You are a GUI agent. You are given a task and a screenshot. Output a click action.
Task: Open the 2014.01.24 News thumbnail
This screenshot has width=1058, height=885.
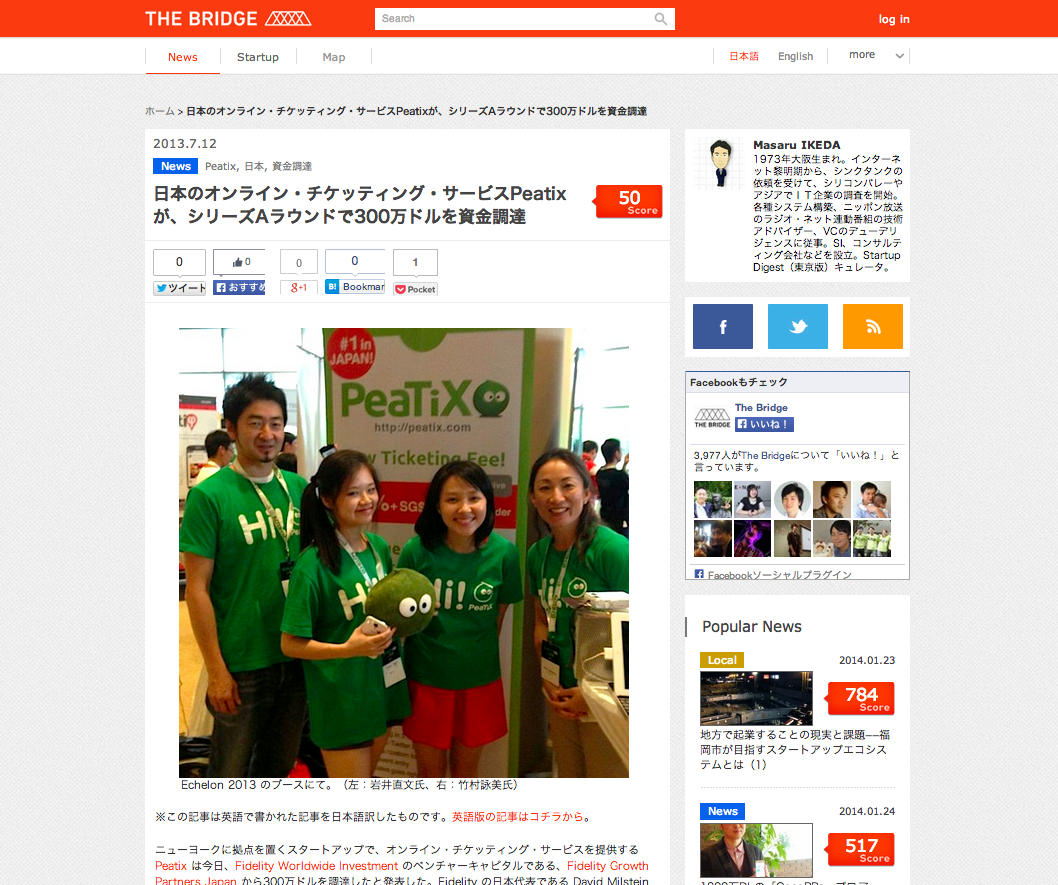(x=756, y=850)
